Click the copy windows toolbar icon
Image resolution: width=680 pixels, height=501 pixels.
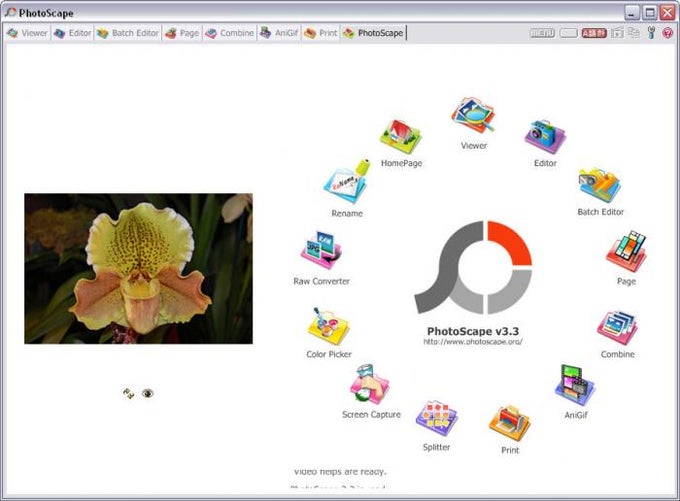click(x=634, y=33)
